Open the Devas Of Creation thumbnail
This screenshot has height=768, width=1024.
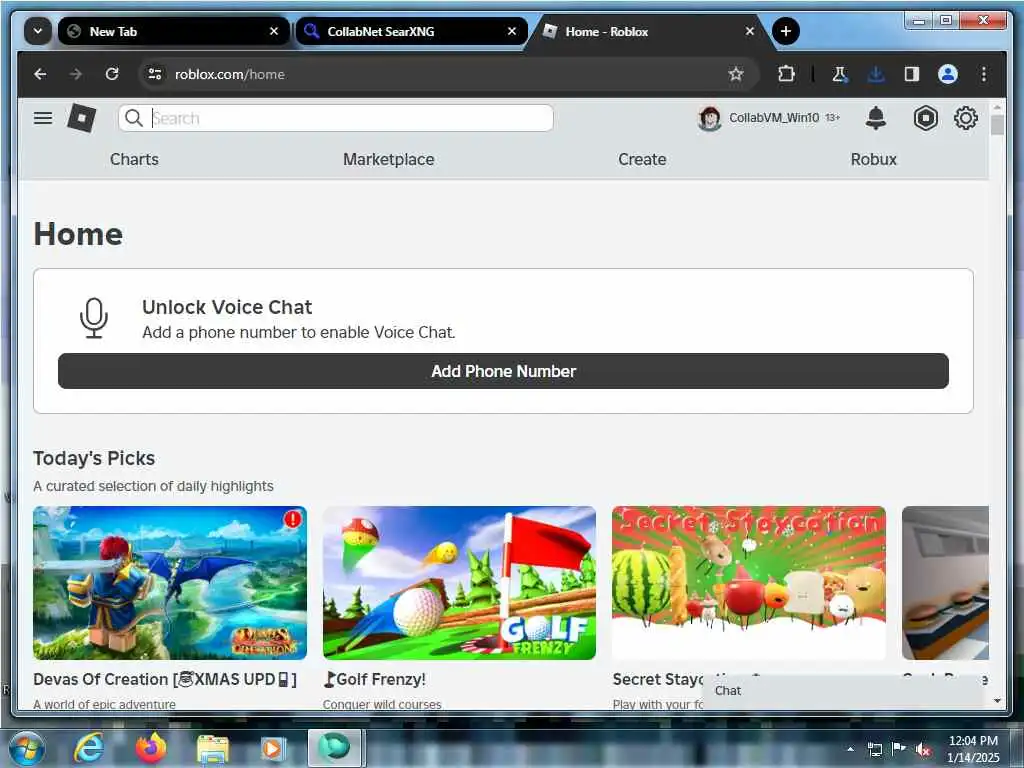point(170,583)
